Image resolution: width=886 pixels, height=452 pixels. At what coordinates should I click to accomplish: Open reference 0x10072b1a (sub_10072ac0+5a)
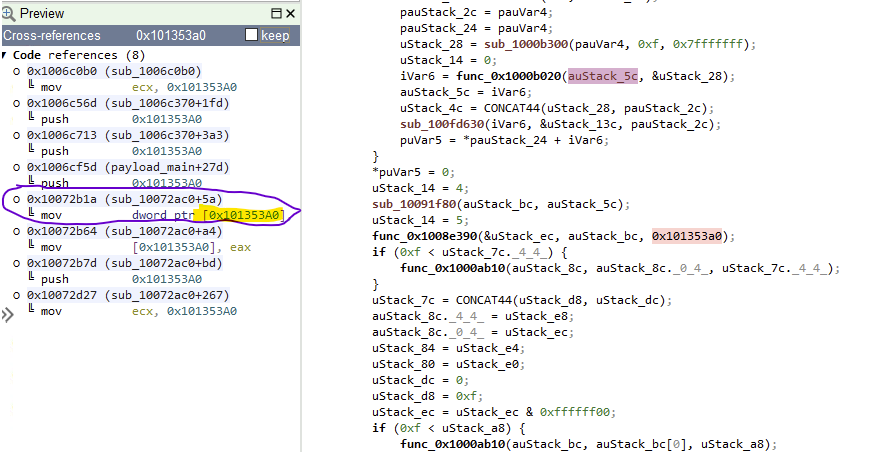[124, 199]
